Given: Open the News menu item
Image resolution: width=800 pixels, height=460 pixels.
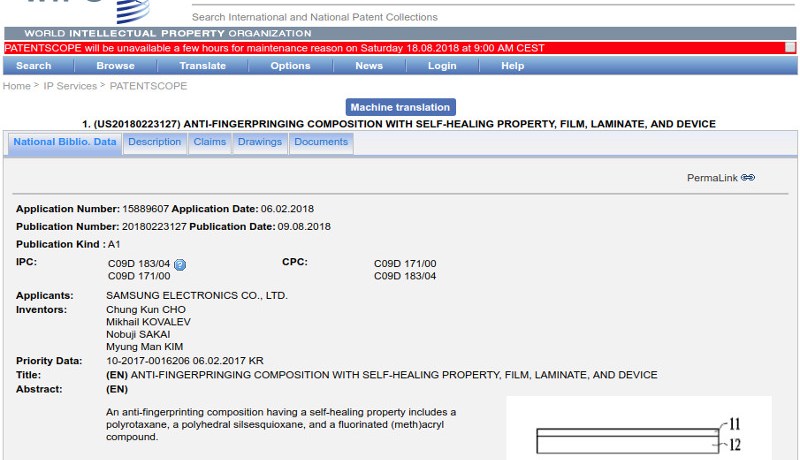Looking at the screenshot, I should coord(369,66).
